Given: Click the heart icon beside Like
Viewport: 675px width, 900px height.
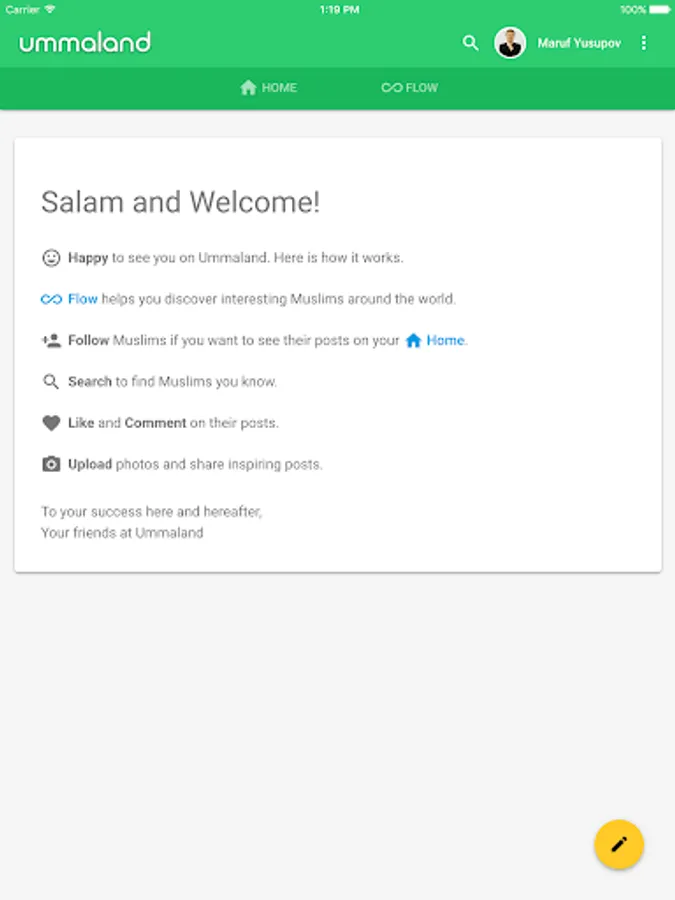Looking at the screenshot, I should [x=51, y=423].
